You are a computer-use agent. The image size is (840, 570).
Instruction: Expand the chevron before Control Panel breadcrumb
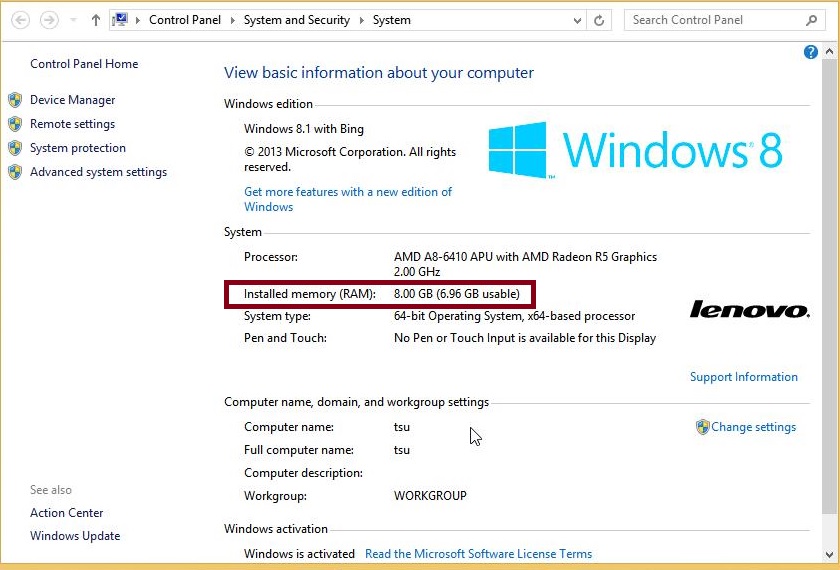(138, 20)
